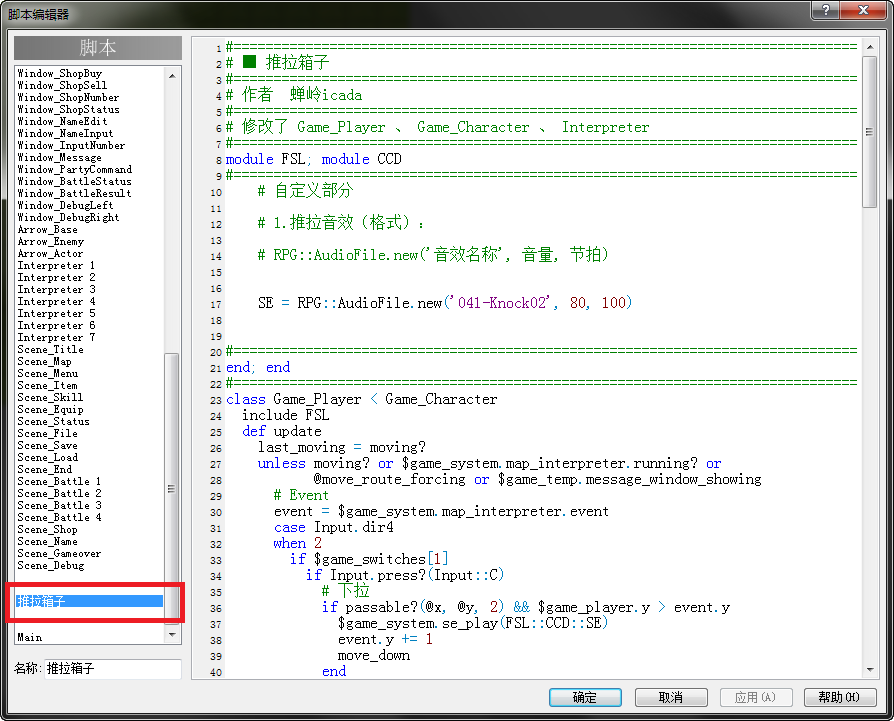Close the script editor window
The image size is (894, 721).
864,10
